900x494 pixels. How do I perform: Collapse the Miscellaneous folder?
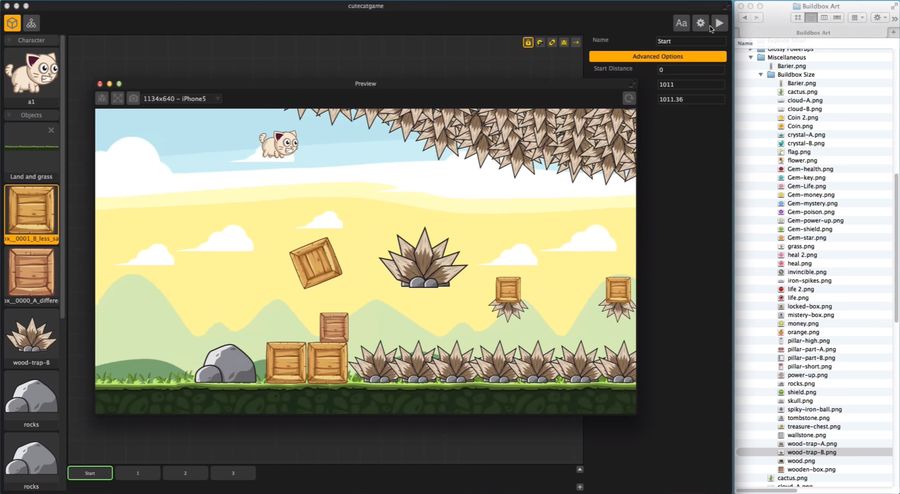click(751, 58)
